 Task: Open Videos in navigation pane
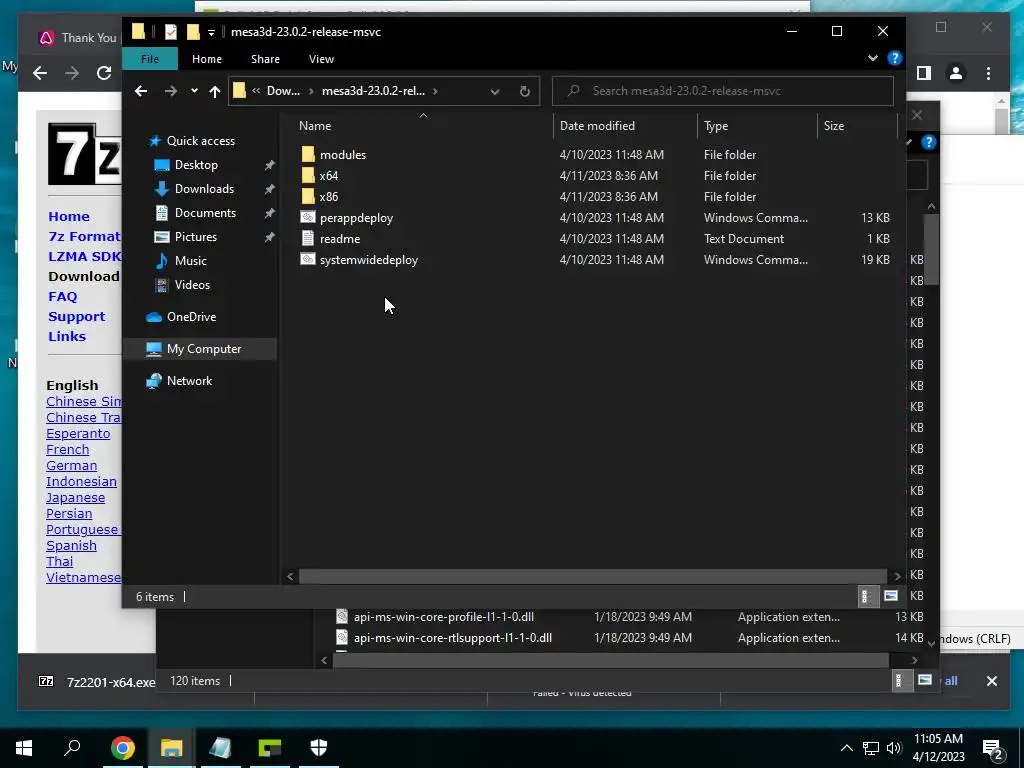(192, 285)
